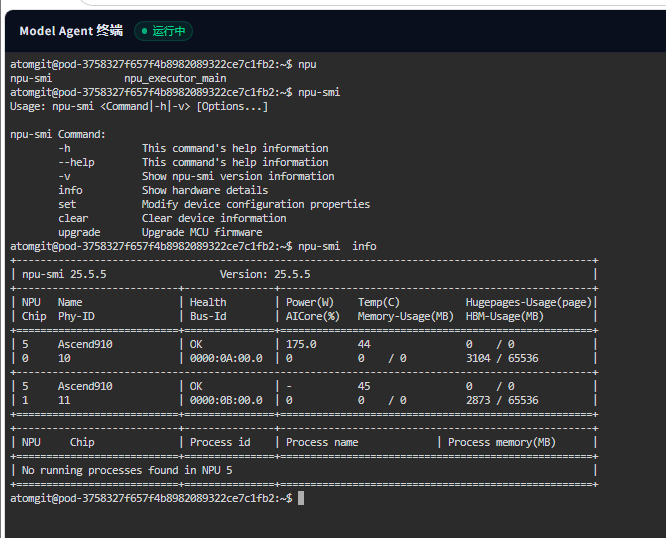Click HBM usage 2873 / 65536
Viewport: 666px width, 538px height.
point(502,400)
